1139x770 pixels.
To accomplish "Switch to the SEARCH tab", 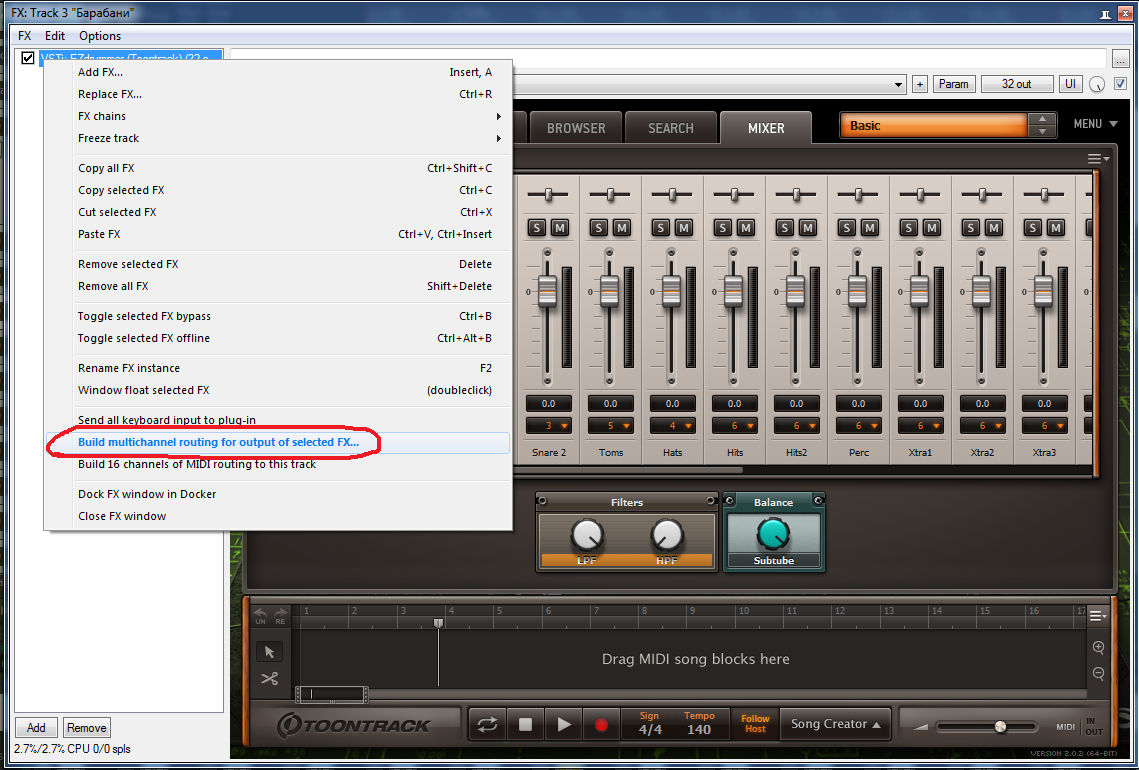I will (670, 128).
